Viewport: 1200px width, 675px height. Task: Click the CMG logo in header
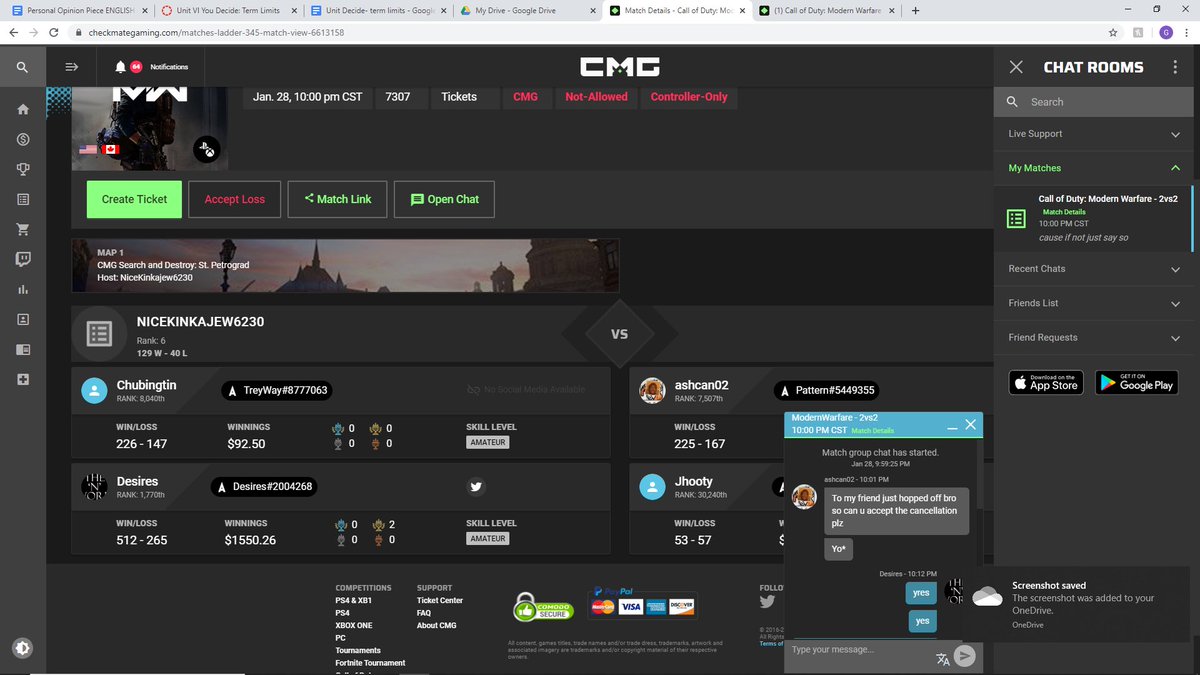pos(619,67)
